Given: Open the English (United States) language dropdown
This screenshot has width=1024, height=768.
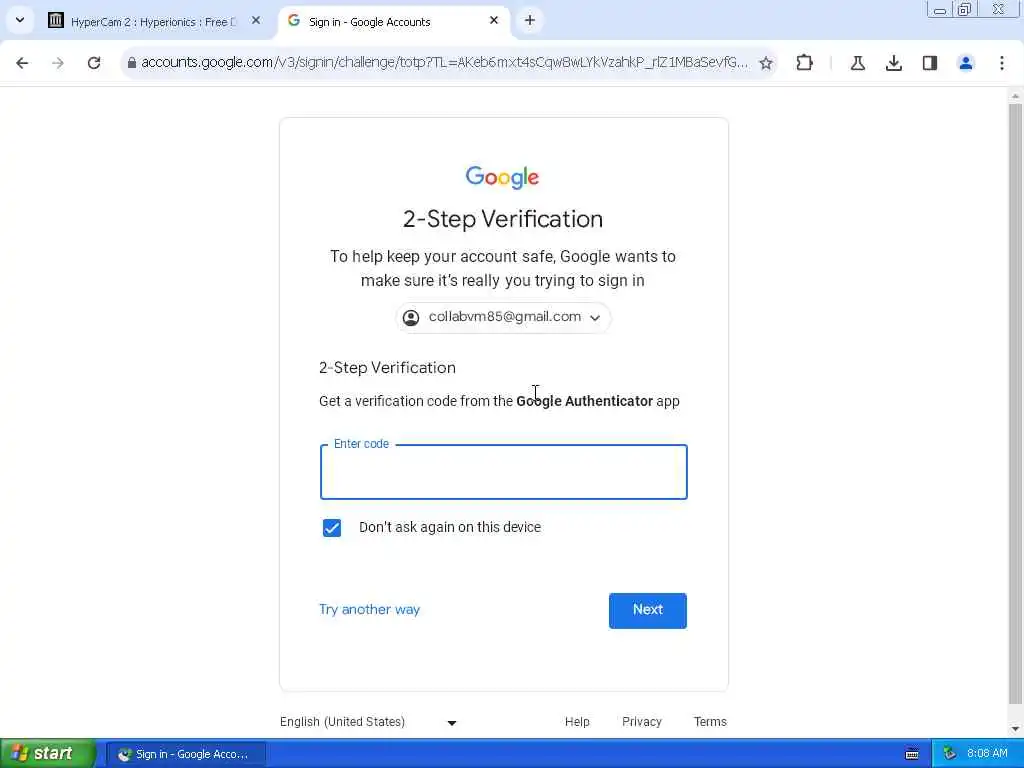Looking at the screenshot, I should (x=368, y=722).
